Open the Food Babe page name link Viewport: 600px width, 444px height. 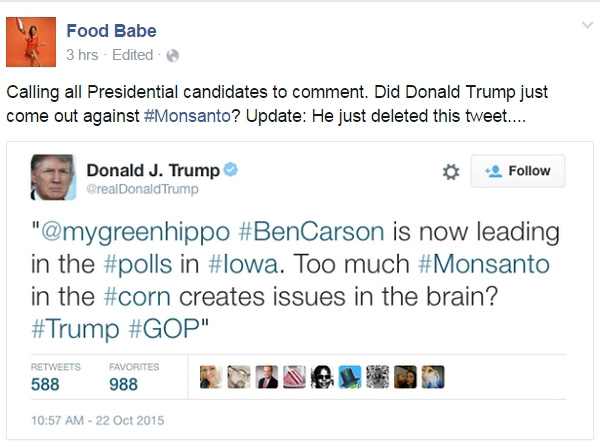tap(111, 31)
